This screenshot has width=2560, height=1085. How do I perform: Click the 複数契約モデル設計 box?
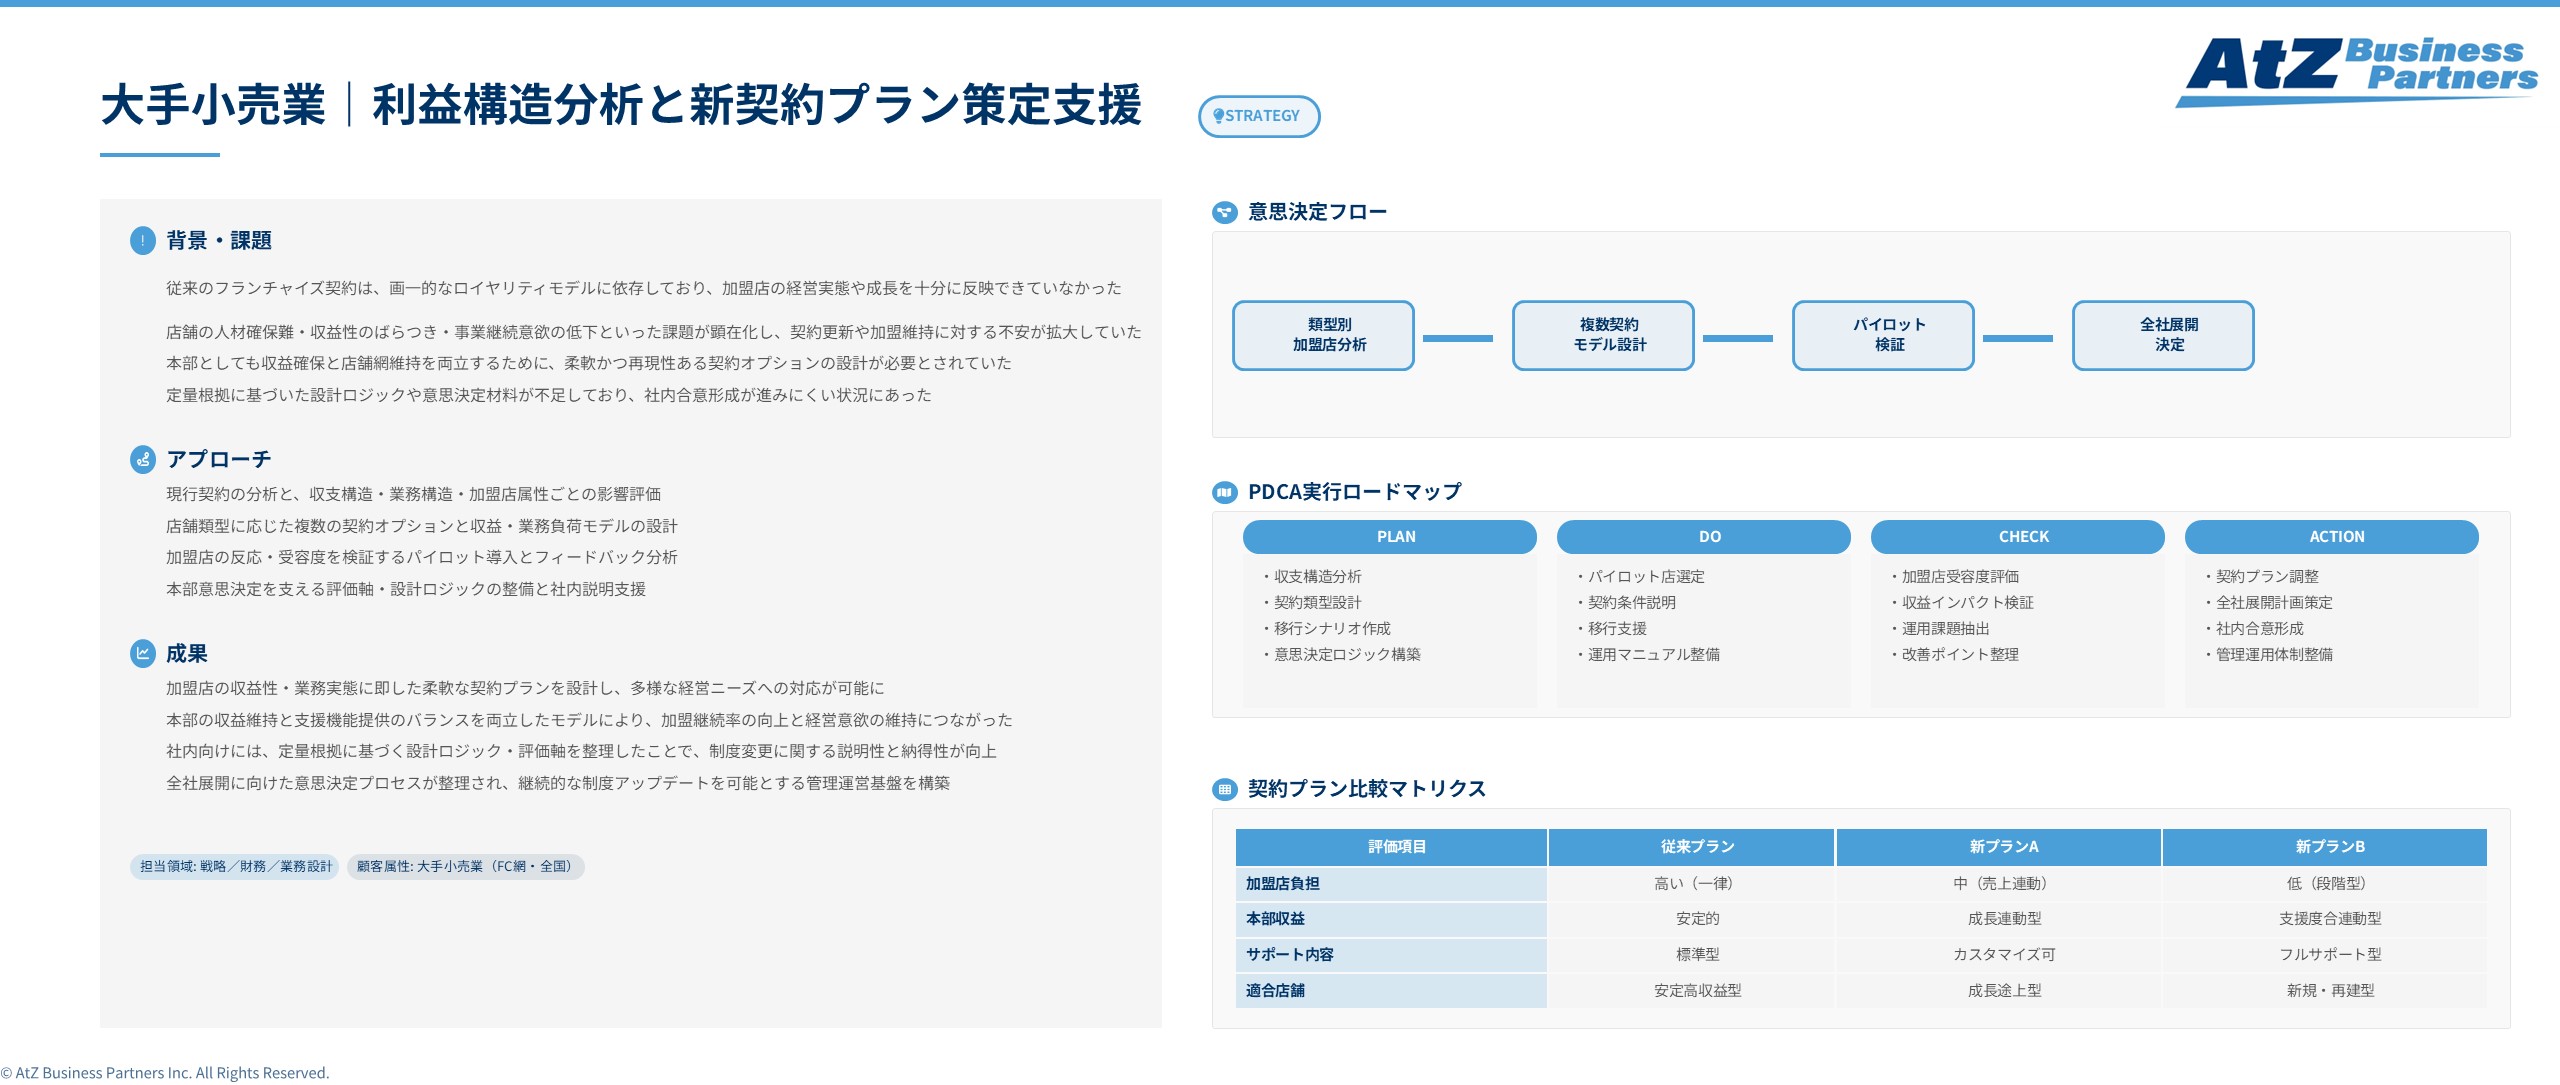click(x=1602, y=335)
